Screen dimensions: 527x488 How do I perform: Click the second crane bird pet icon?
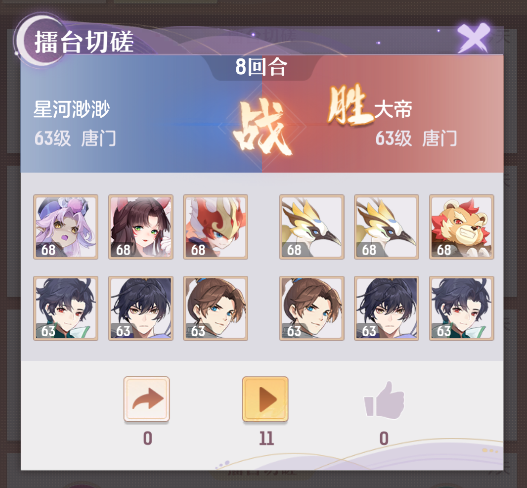click(387, 227)
